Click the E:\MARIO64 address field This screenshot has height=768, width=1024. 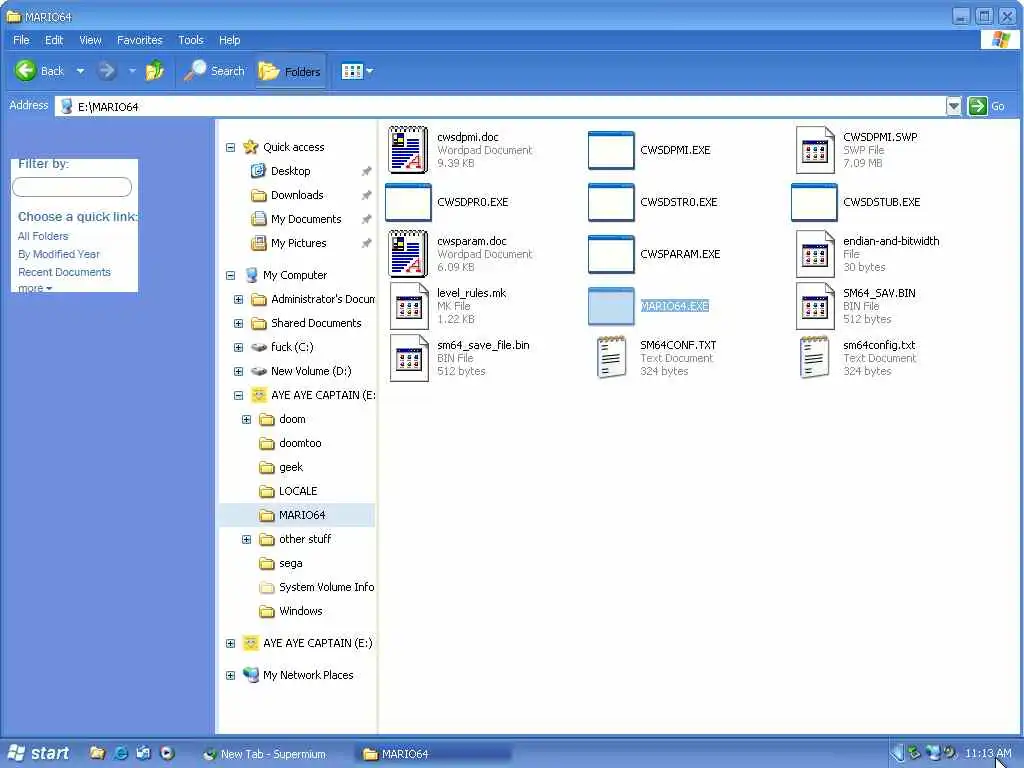coord(500,106)
